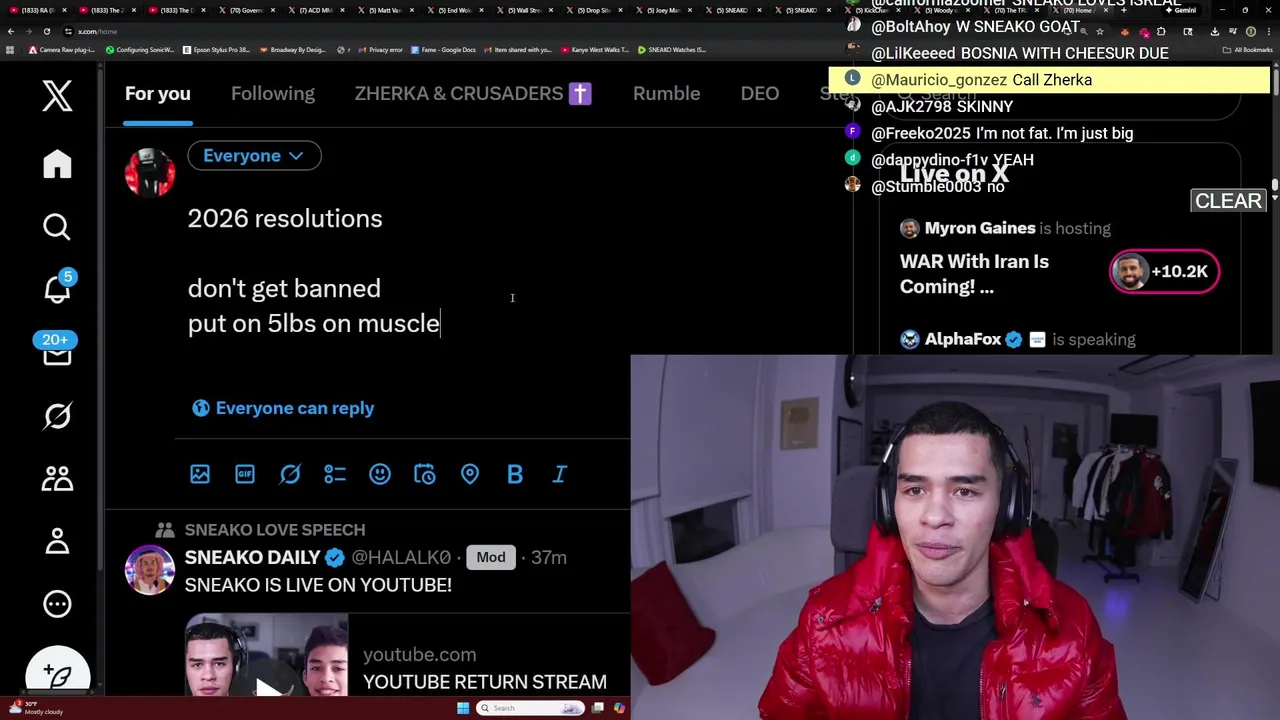Click the @HALALK0 handle
This screenshot has height=720, width=1280.
tap(401, 557)
